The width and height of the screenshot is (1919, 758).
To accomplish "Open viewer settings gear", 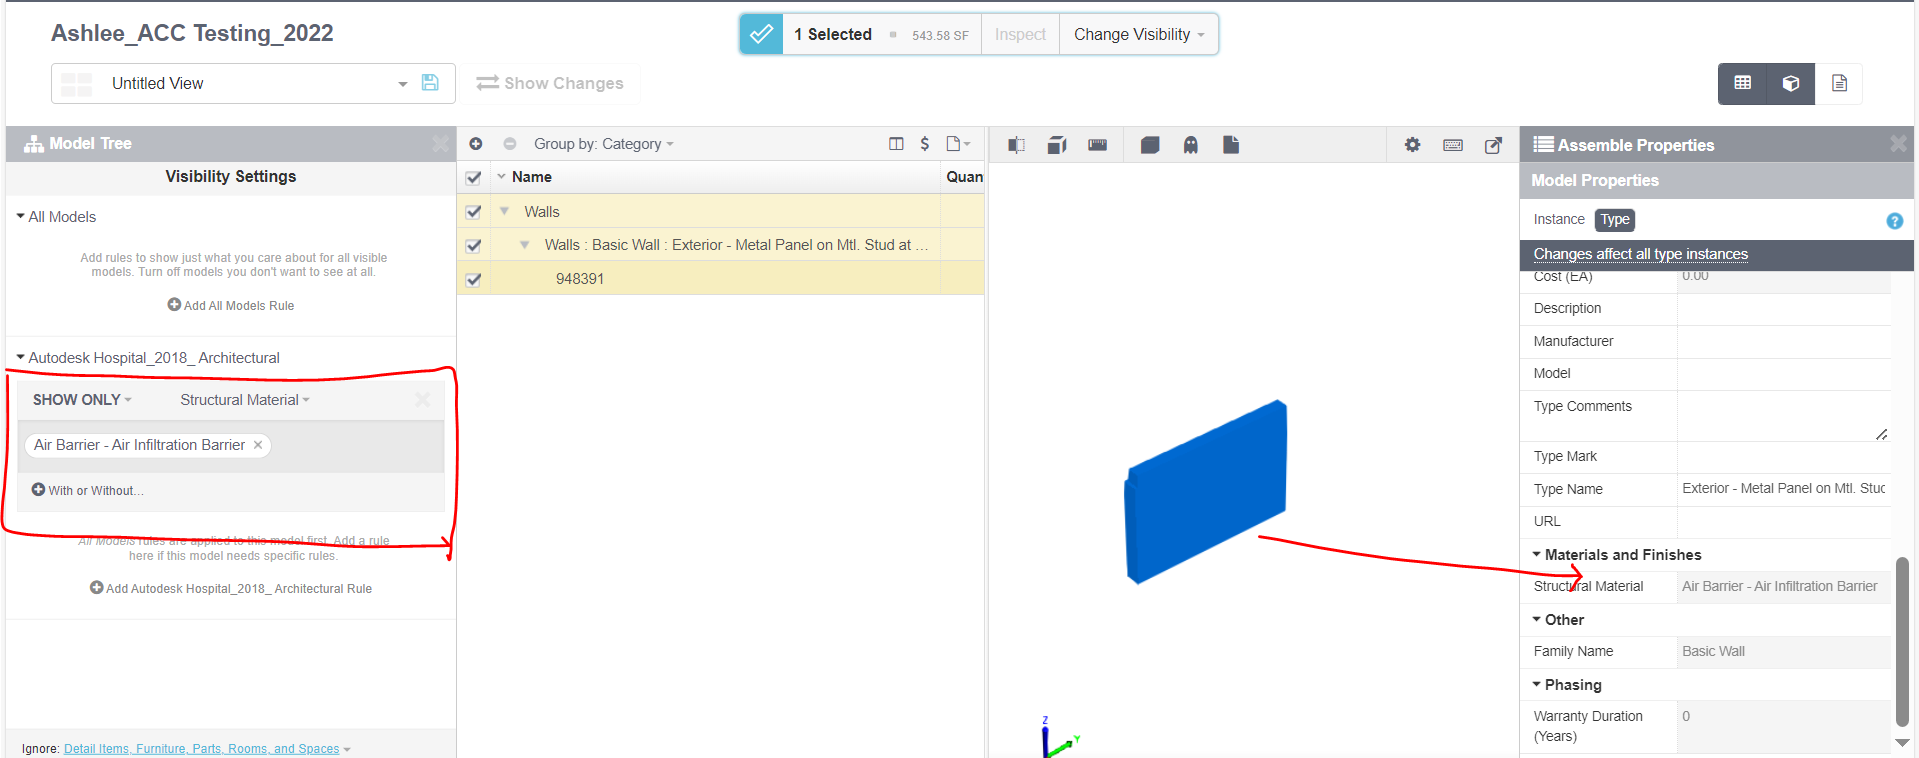I will (1412, 145).
